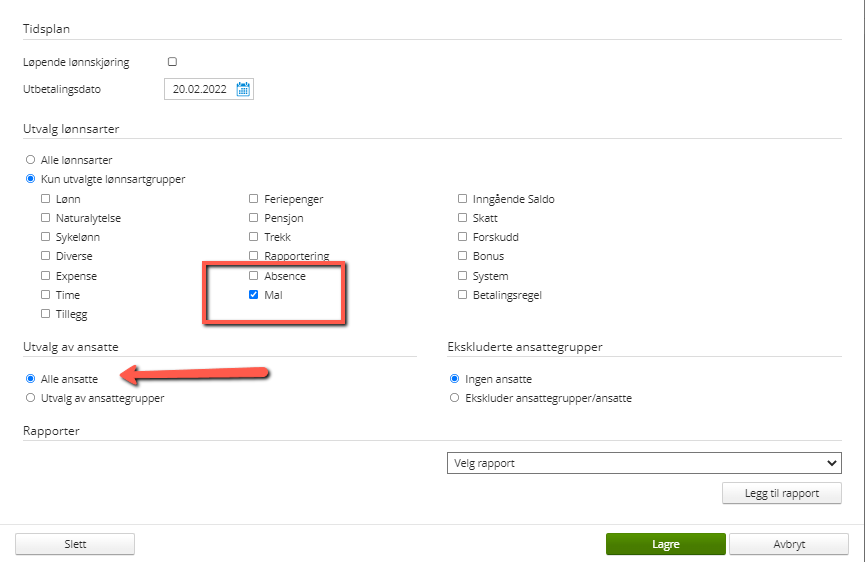This screenshot has width=865, height=562.
Task: Click the Legg til rapport button
Action: tap(781, 494)
